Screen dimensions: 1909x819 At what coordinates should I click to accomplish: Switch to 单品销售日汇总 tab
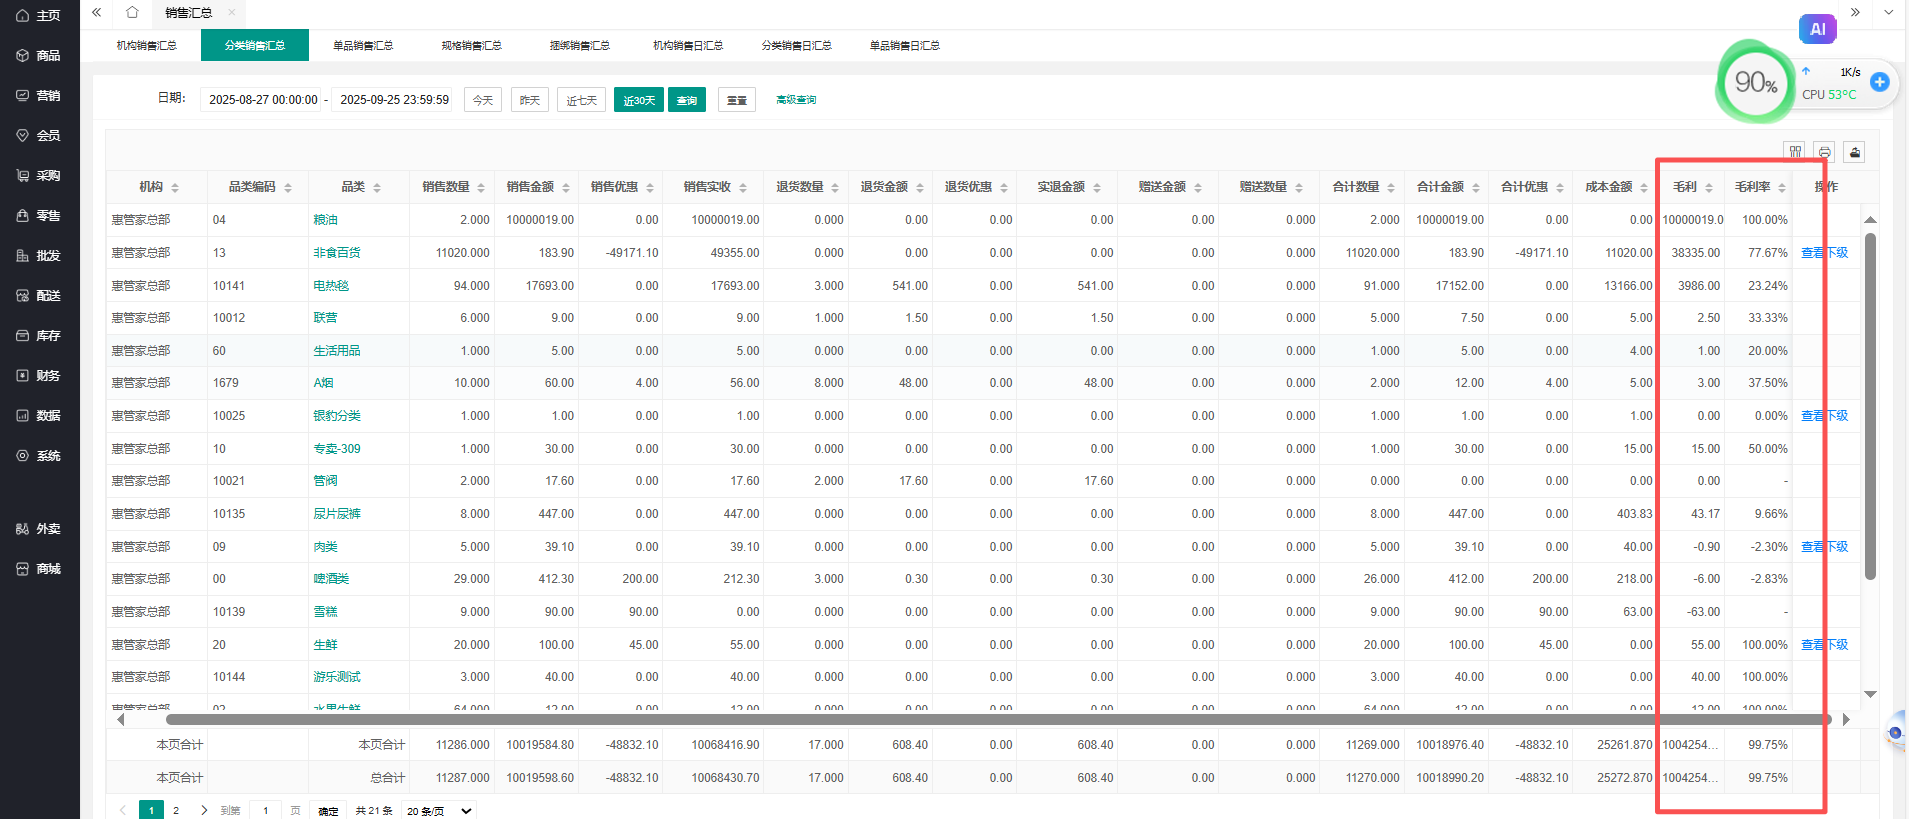tap(905, 45)
